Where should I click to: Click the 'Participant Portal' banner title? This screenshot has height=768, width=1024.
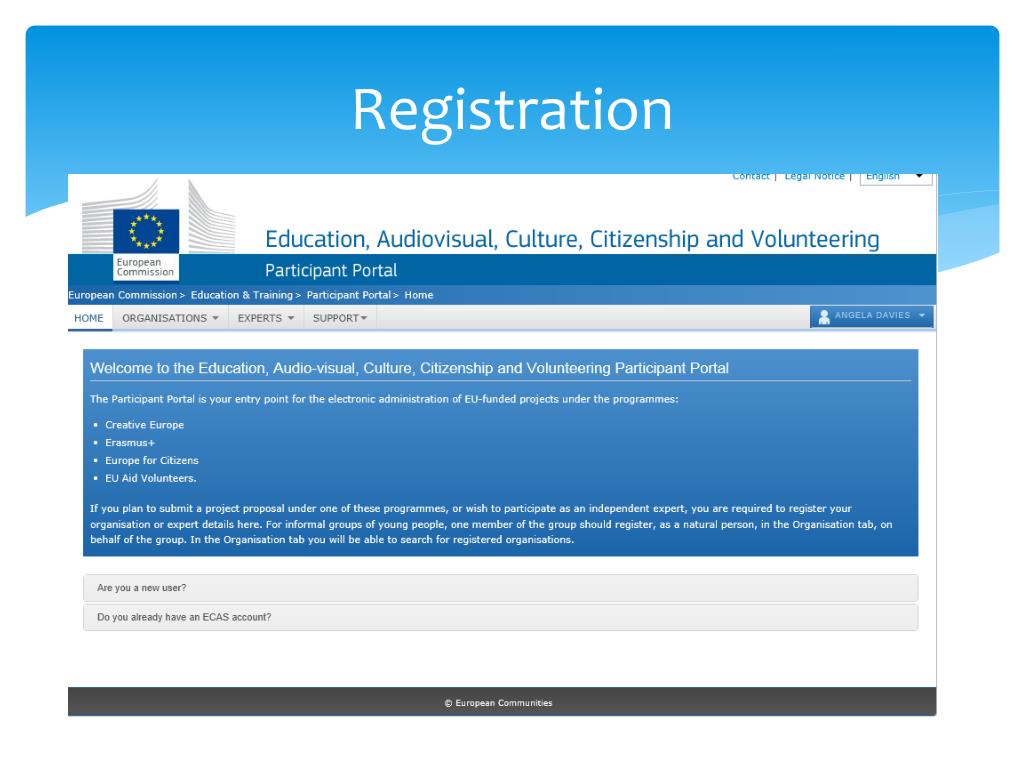[x=331, y=270]
